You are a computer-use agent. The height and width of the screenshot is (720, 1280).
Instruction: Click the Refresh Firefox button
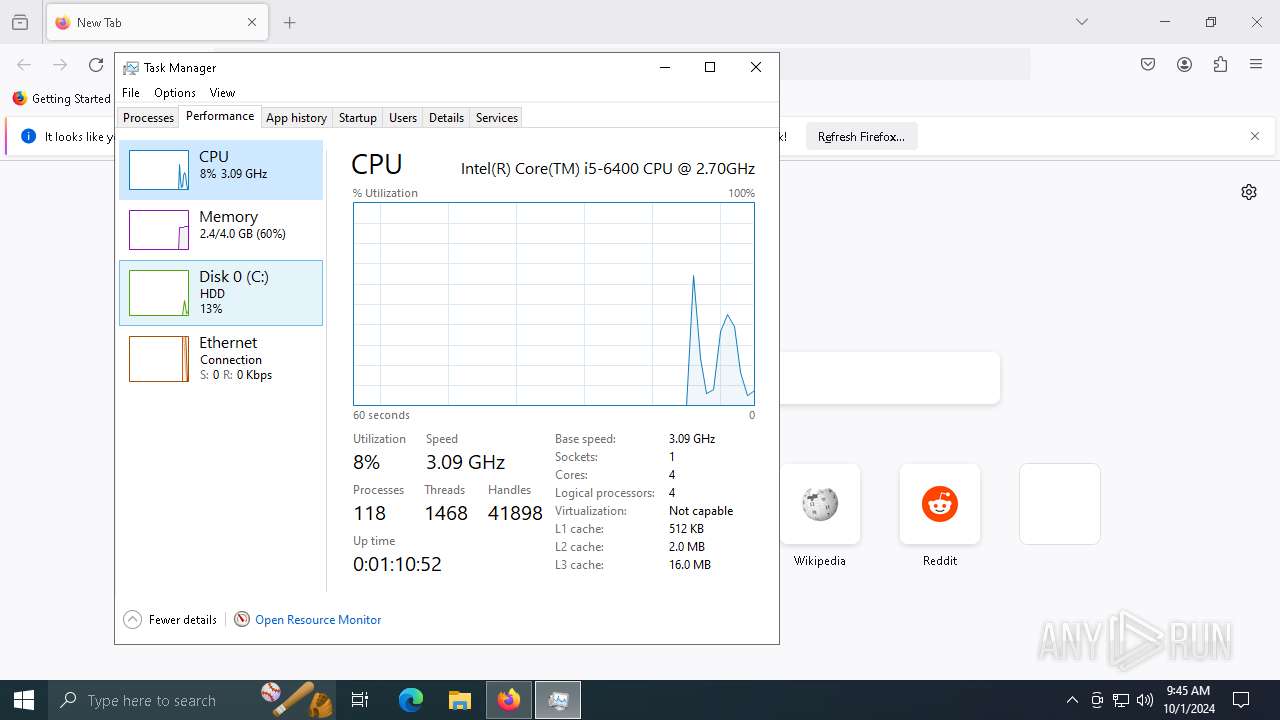coord(861,137)
